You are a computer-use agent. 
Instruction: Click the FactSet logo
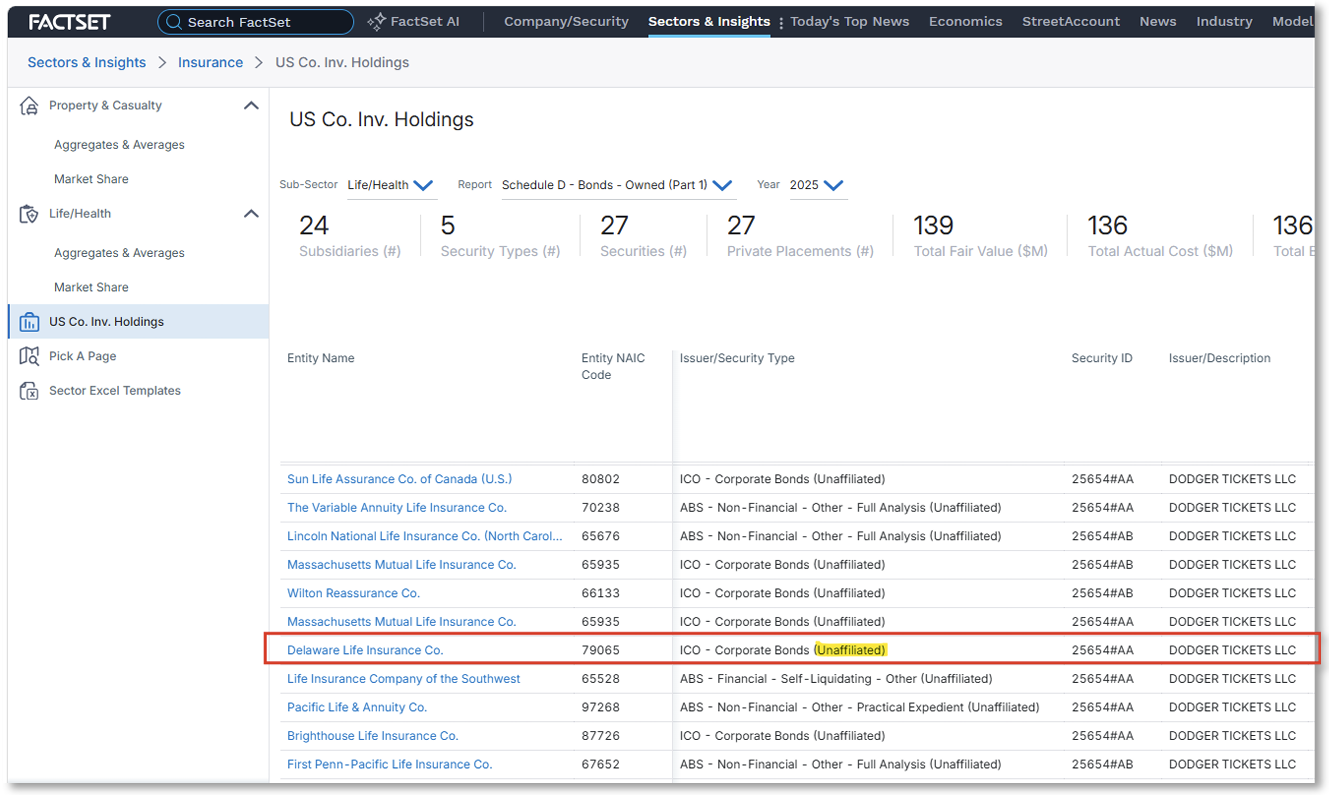(x=69, y=21)
